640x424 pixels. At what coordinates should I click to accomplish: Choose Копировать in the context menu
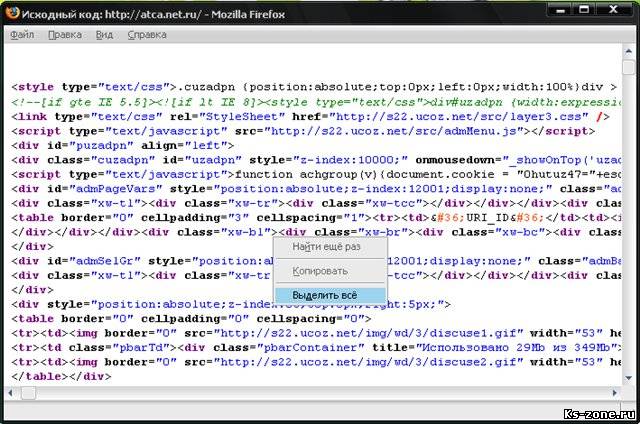pyautogui.click(x=330, y=271)
